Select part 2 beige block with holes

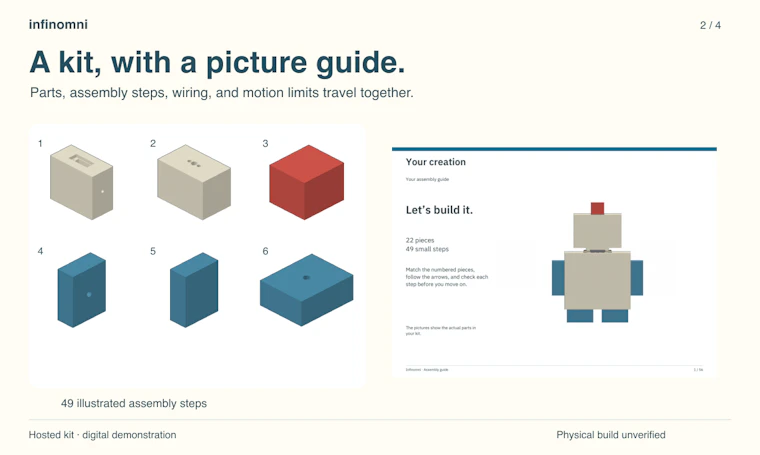click(194, 182)
